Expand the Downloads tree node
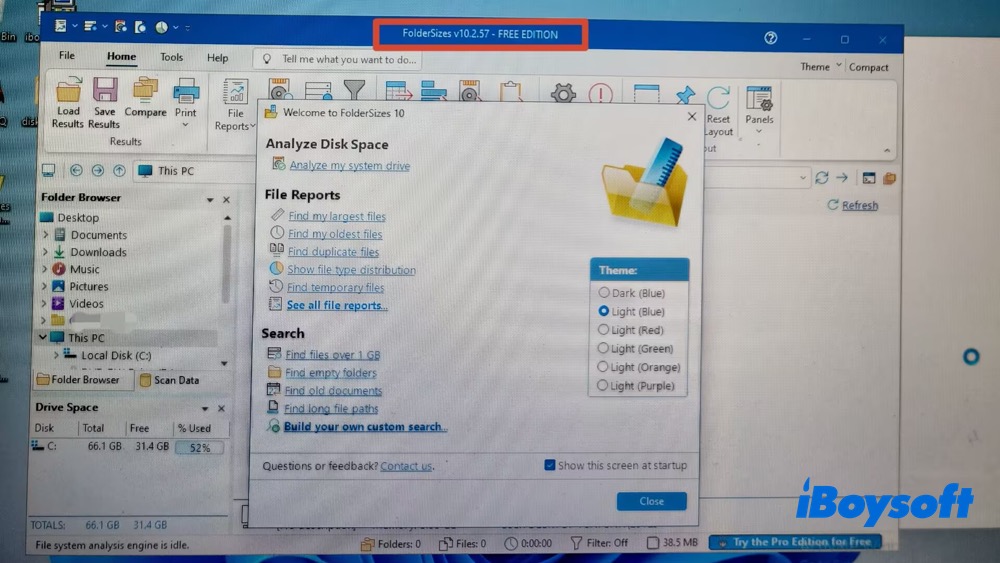The width and height of the screenshot is (1000, 563). tap(45, 252)
